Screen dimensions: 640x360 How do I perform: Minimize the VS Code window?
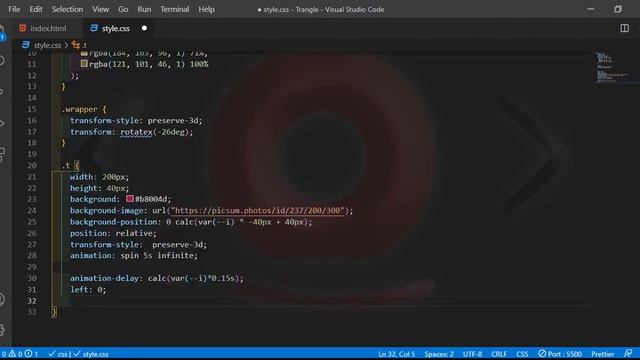(590, 9)
